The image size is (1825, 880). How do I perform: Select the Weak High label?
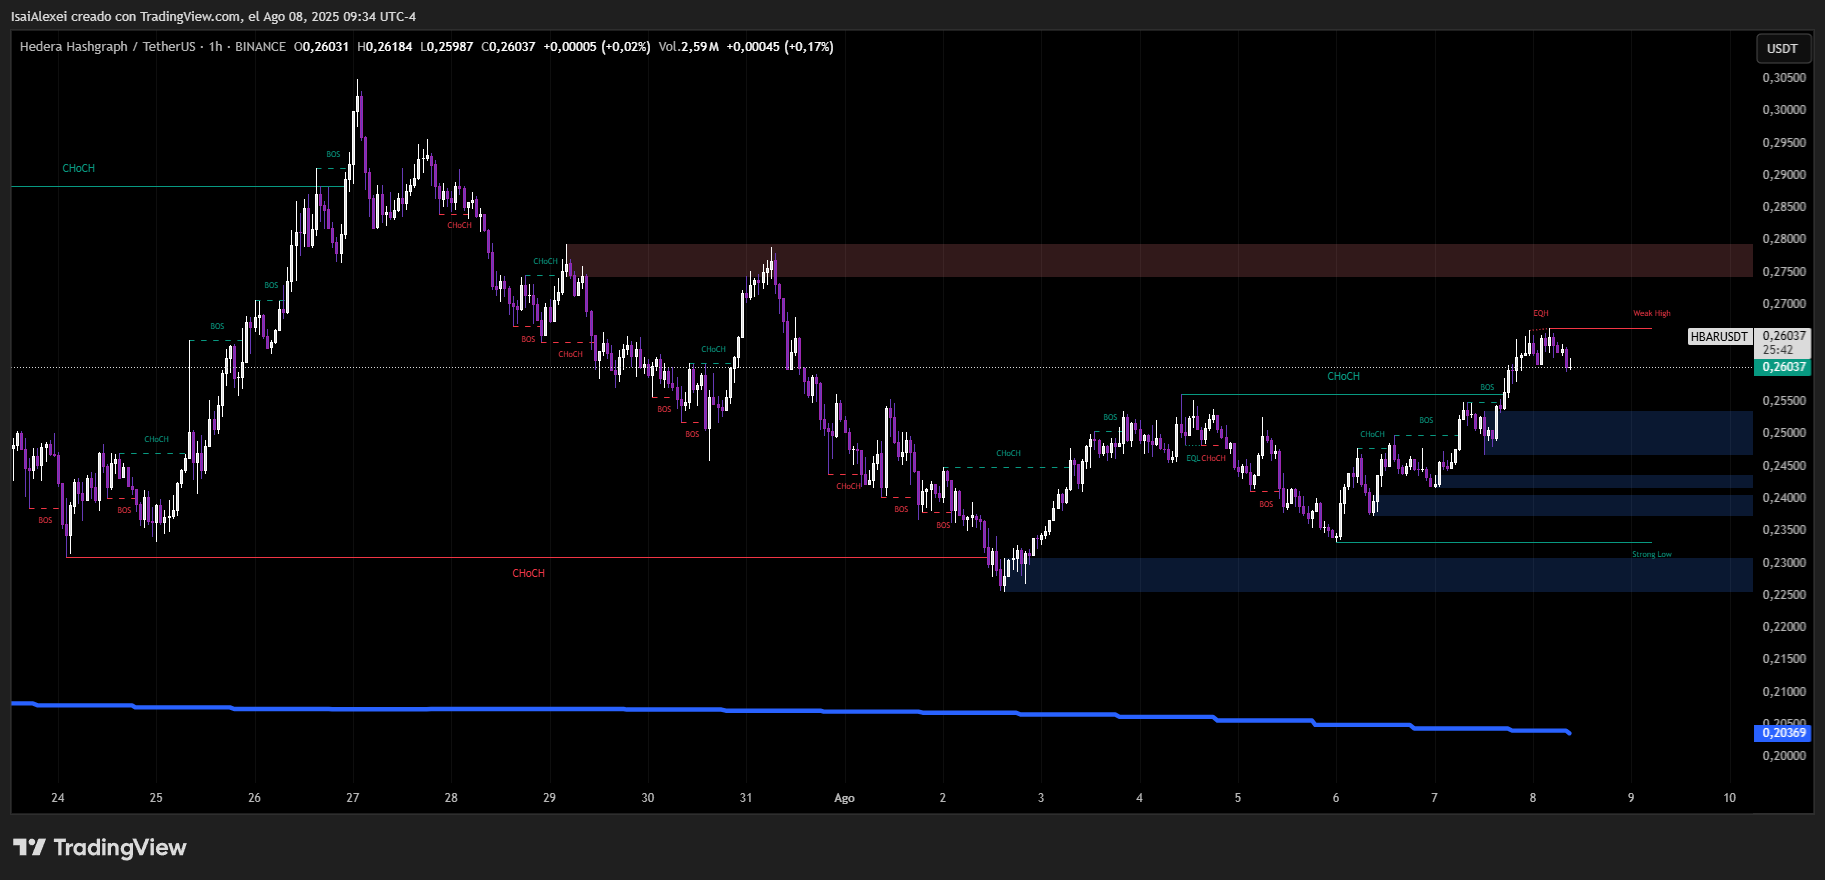tap(1651, 313)
